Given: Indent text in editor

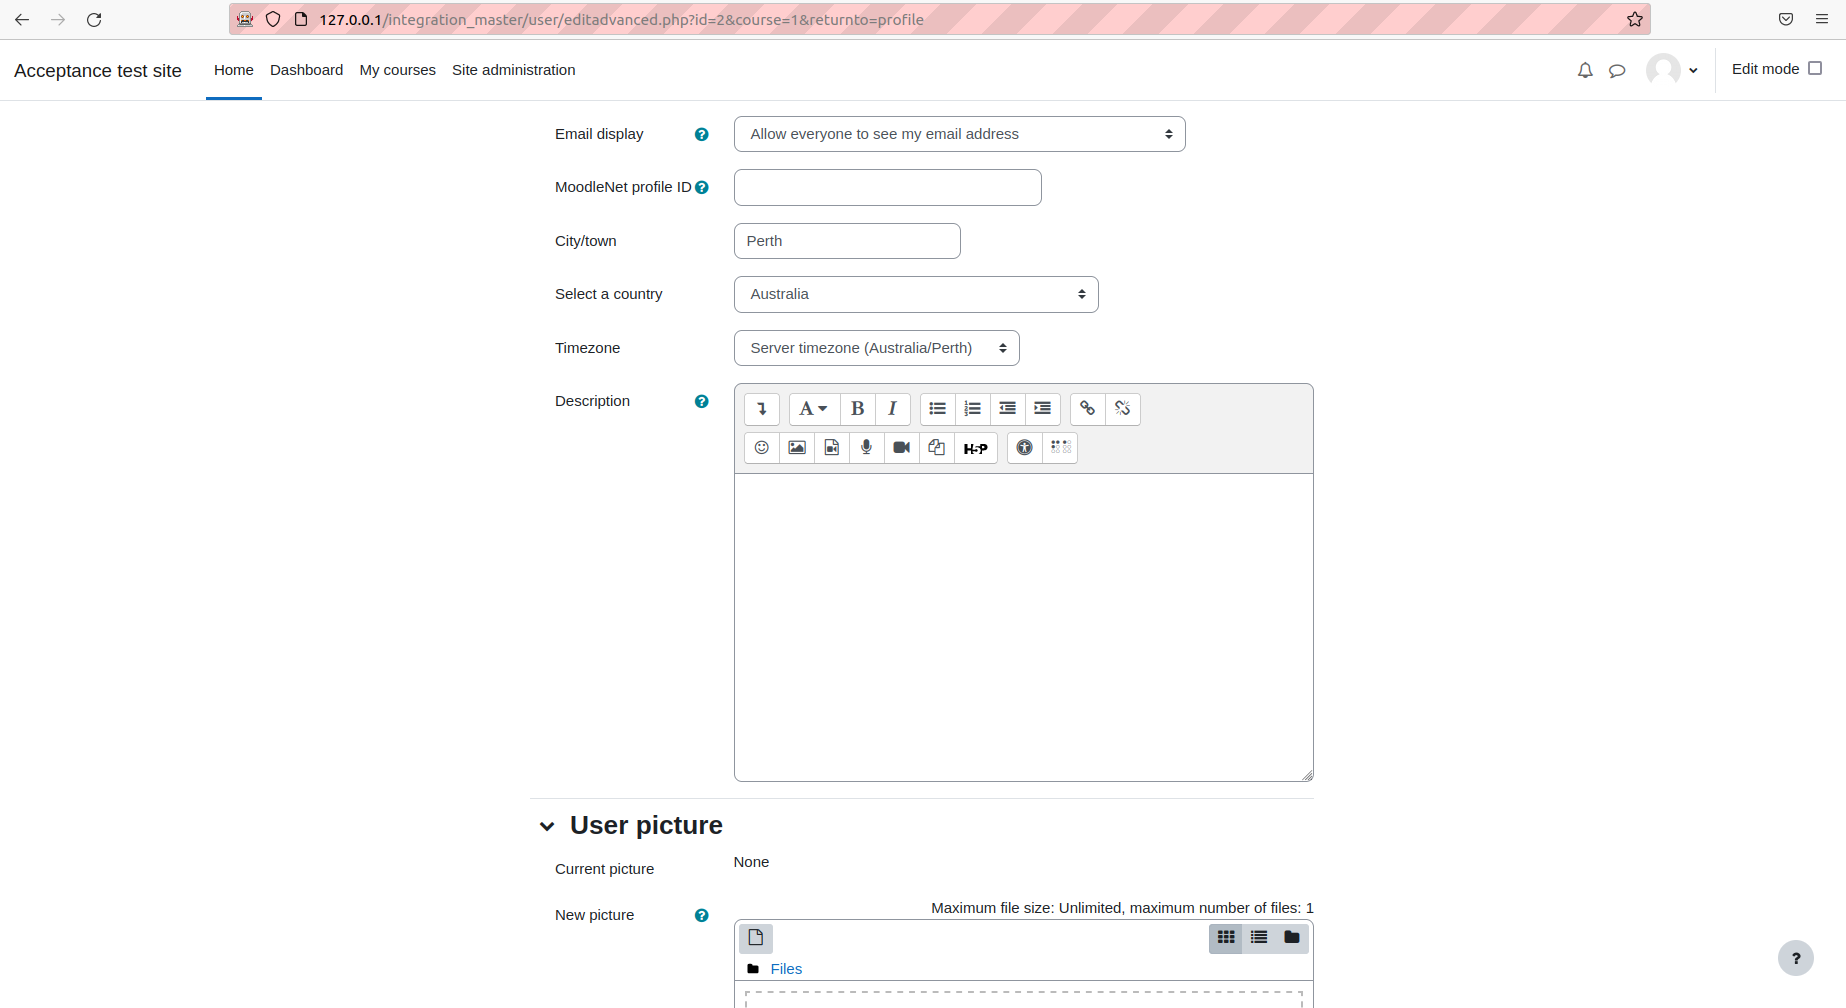Looking at the screenshot, I should tap(1042, 409).
